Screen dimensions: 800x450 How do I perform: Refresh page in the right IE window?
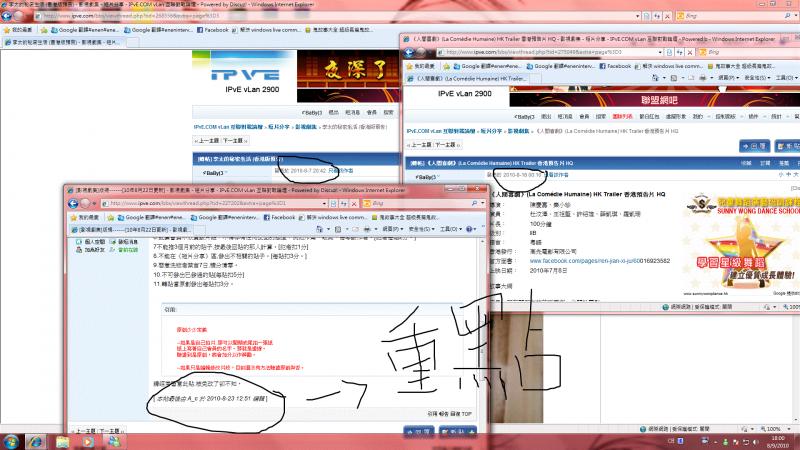[x=680, y=53]
